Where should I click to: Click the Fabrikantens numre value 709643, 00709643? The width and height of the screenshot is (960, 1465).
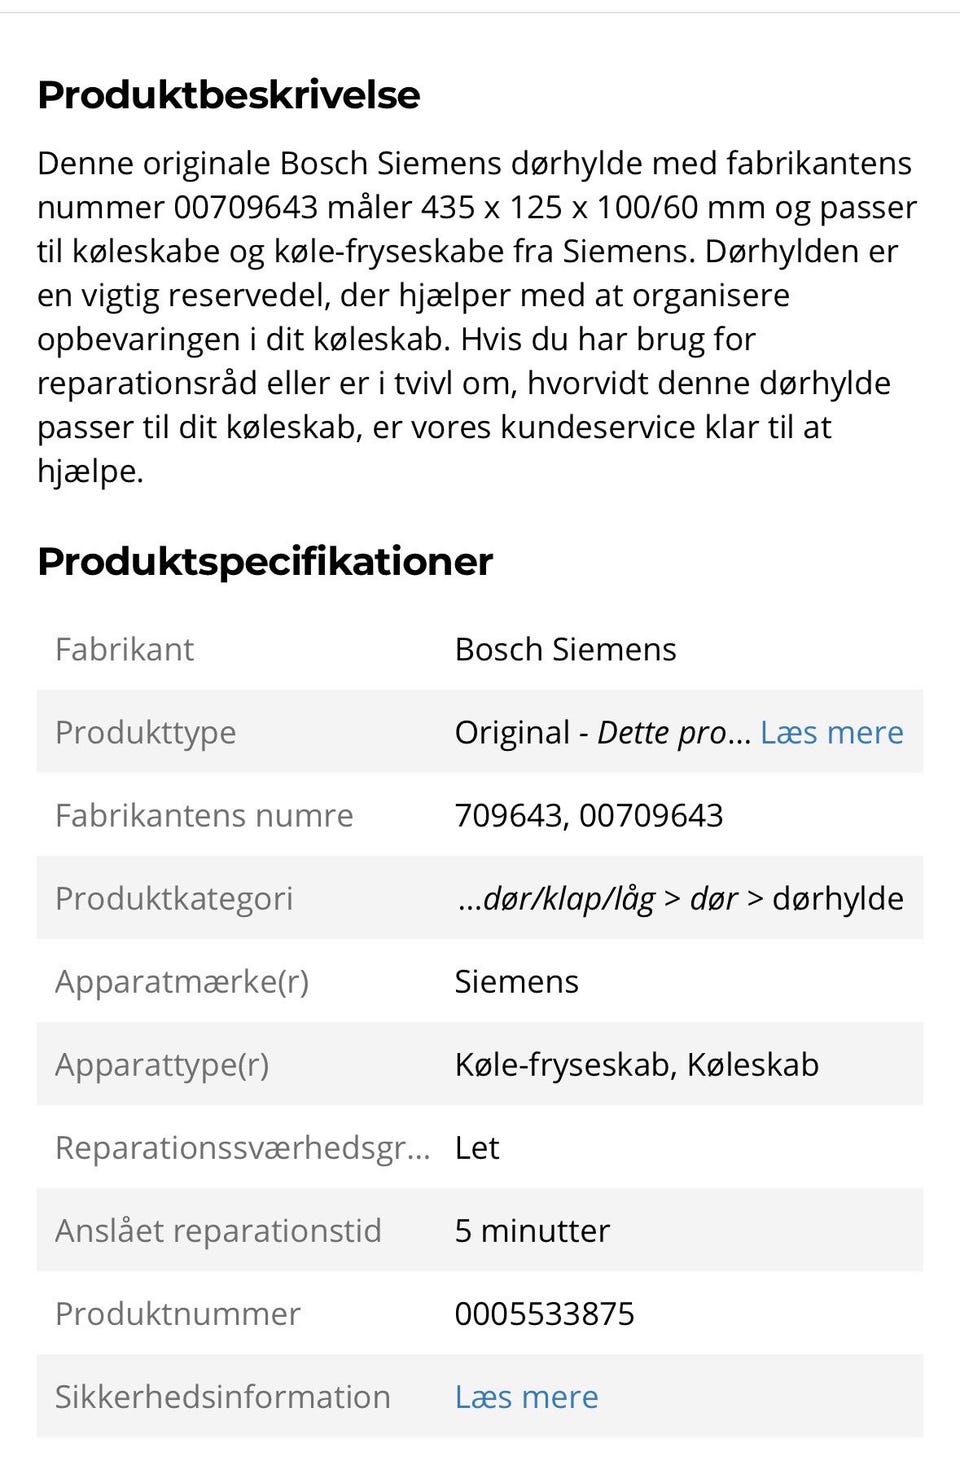[588, 815]
